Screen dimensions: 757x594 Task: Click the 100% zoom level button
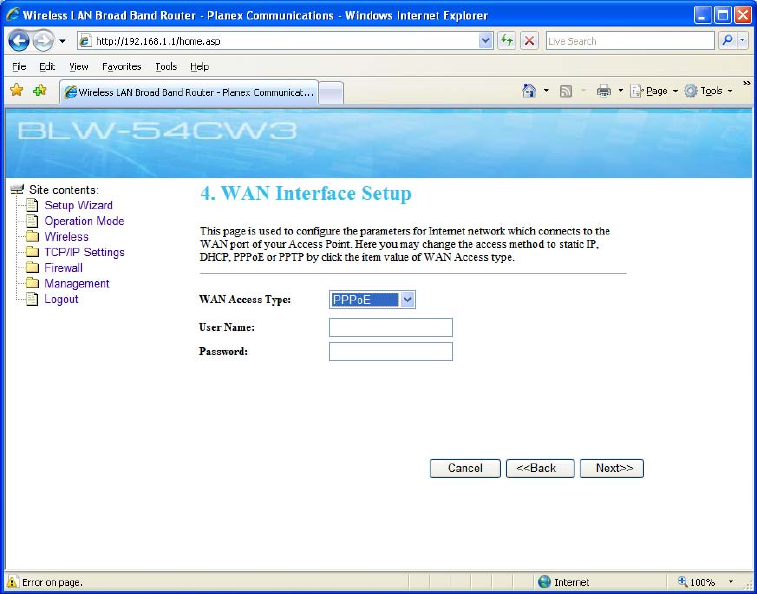tap(697, 582)
